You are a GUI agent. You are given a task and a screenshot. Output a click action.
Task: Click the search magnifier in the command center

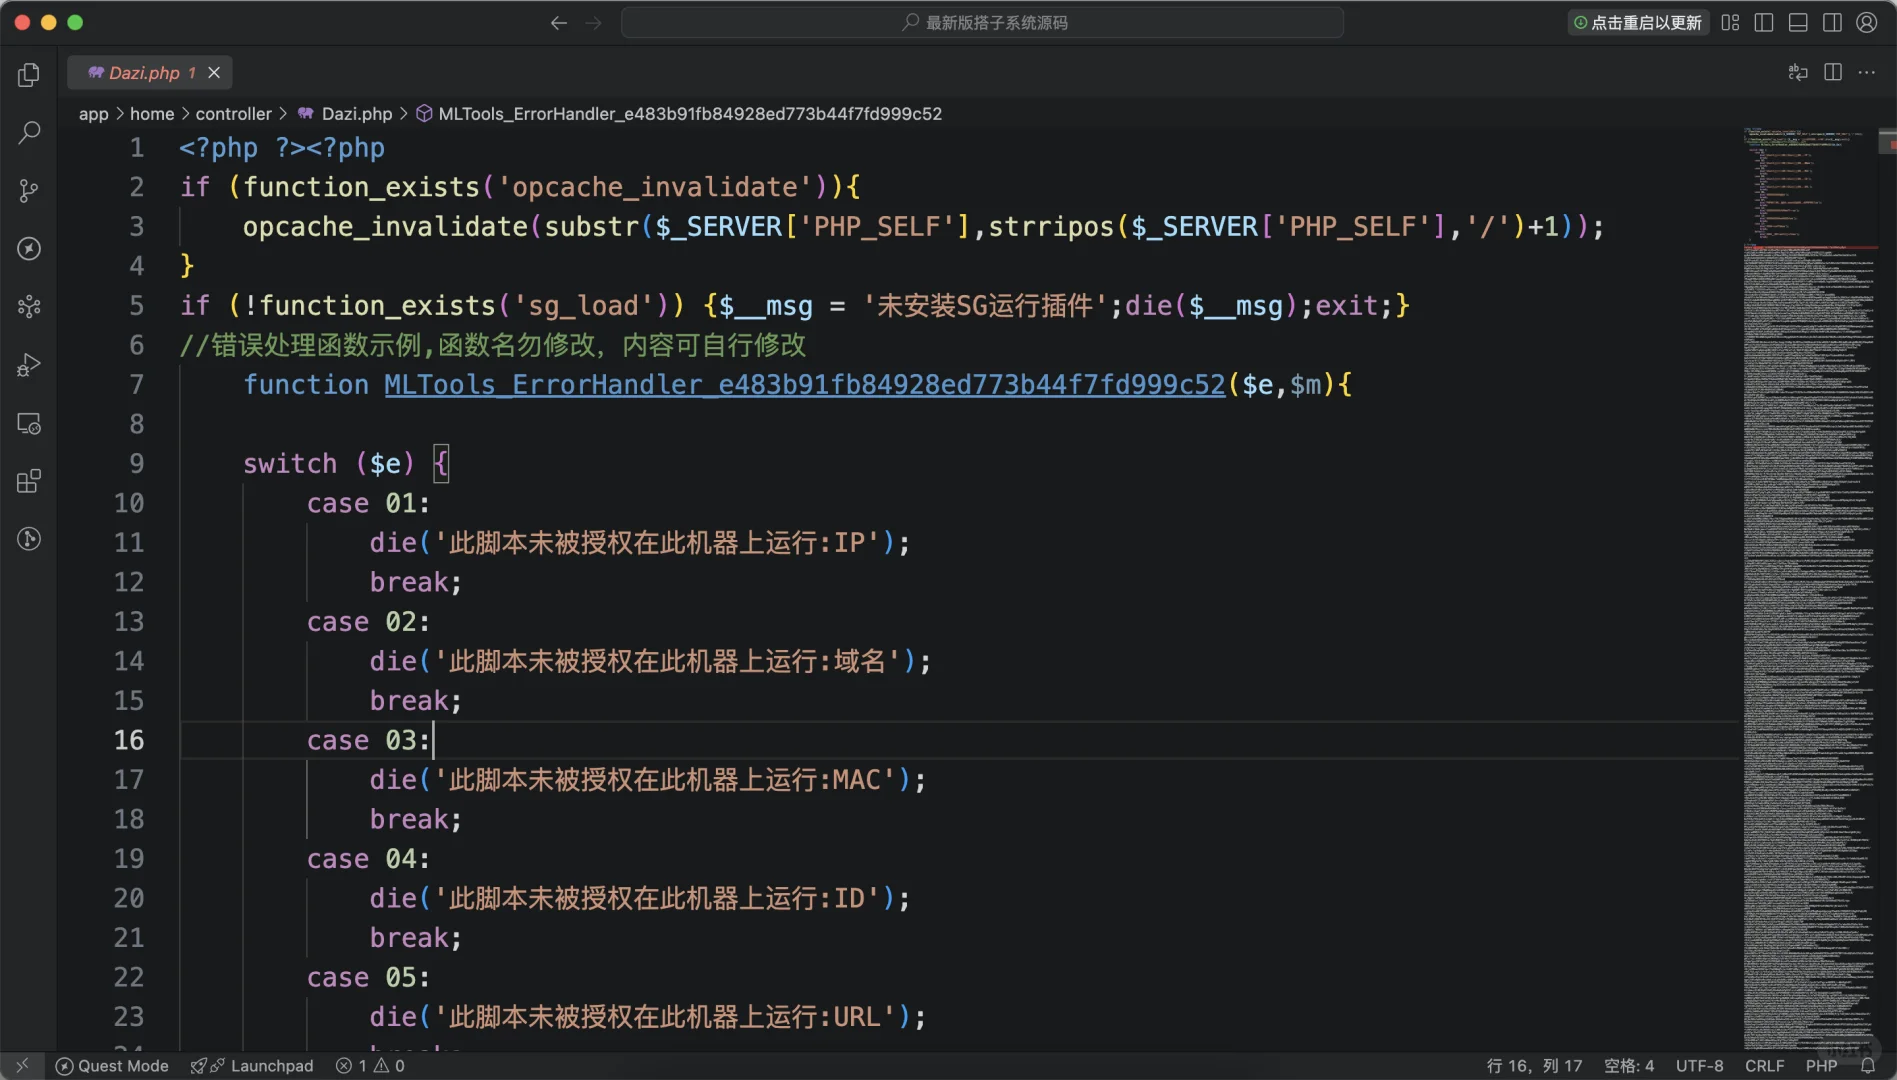(911, 22)
